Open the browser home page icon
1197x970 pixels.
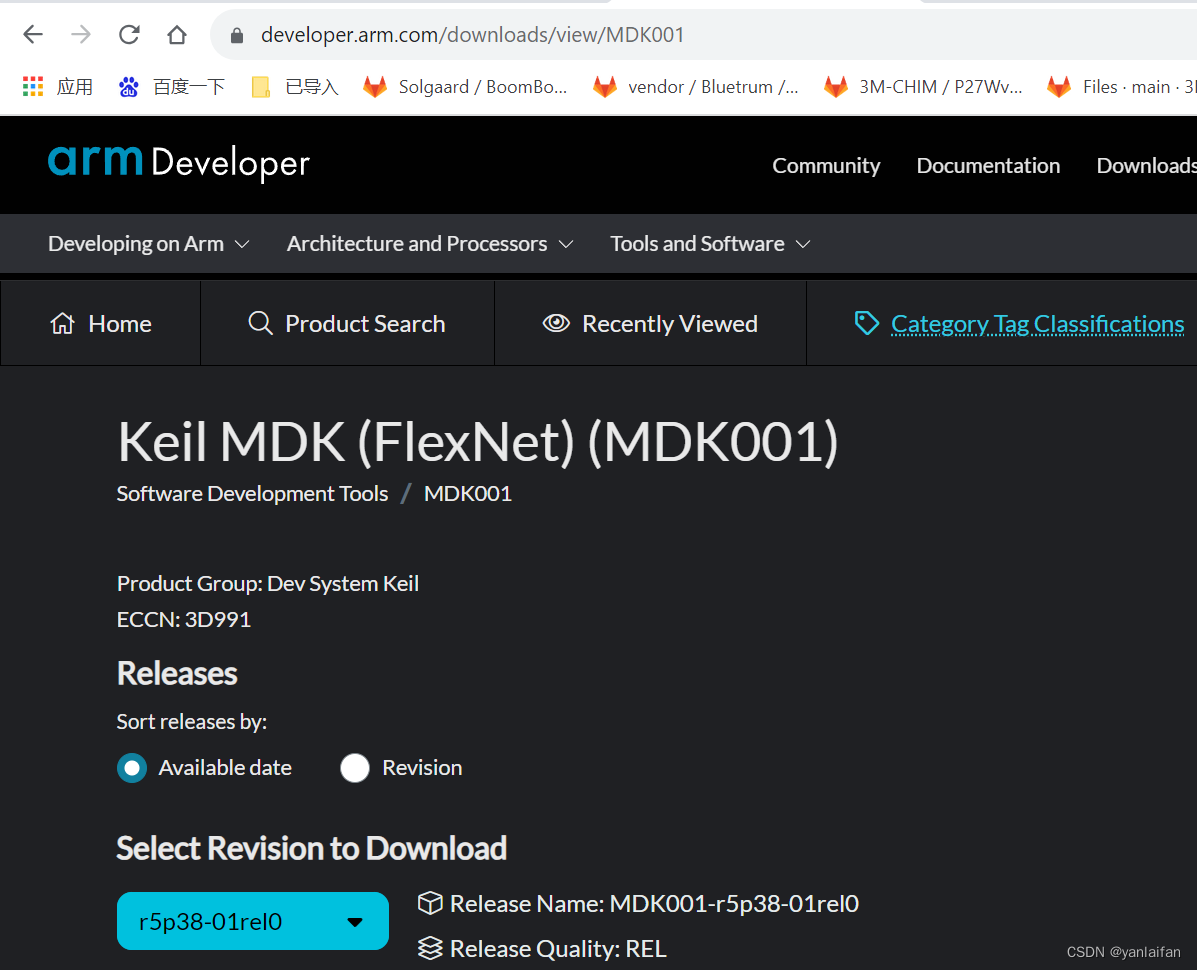pyautogui.click(x=177, y=34)
